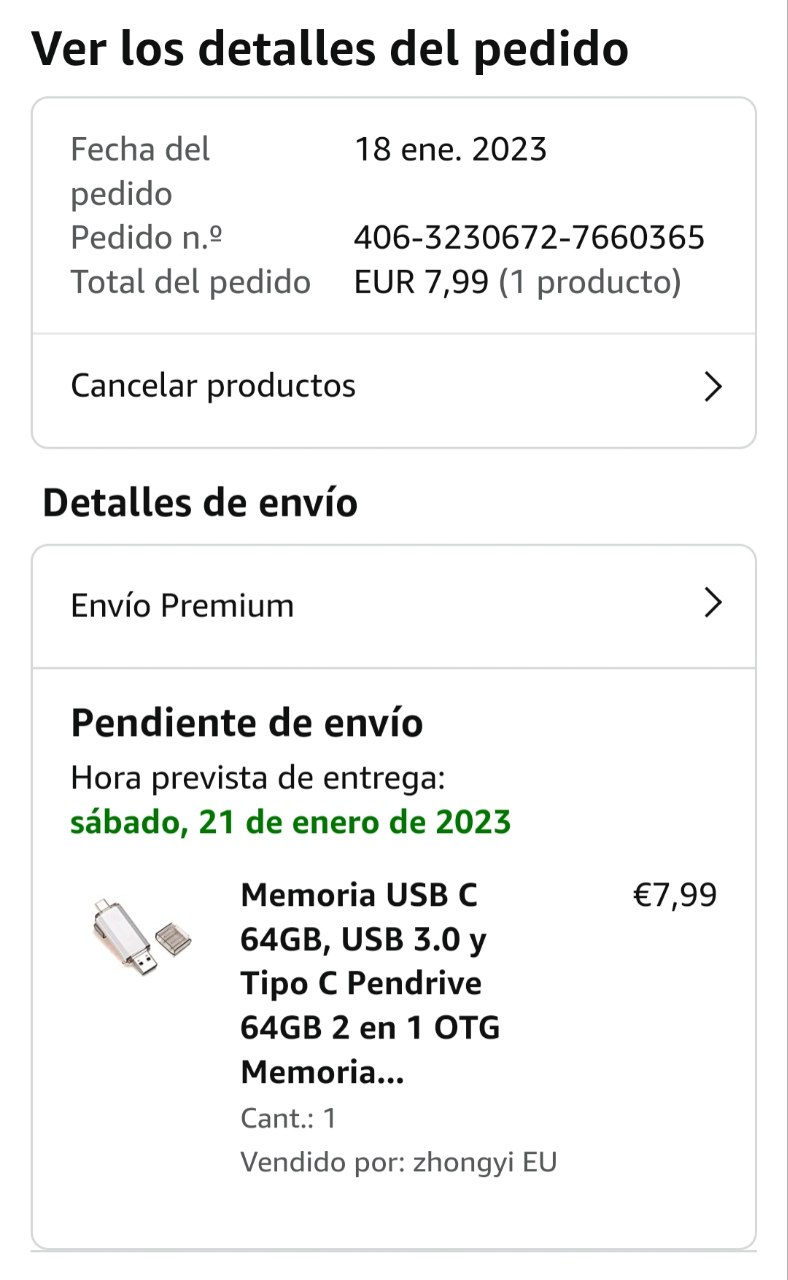
Task: Click the Ver los detalles del pedido heading
Action: 330,48
